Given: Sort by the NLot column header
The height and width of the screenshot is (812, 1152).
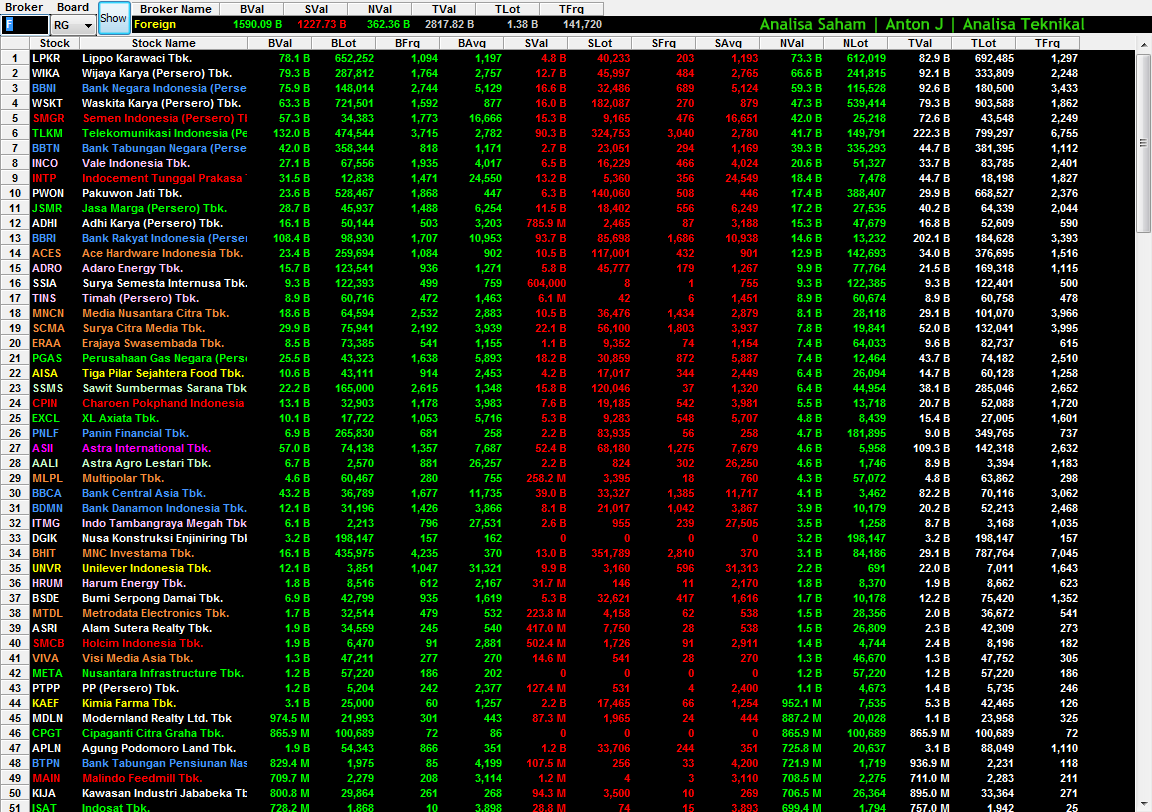Looking at the screenshot, I should 855,43.
